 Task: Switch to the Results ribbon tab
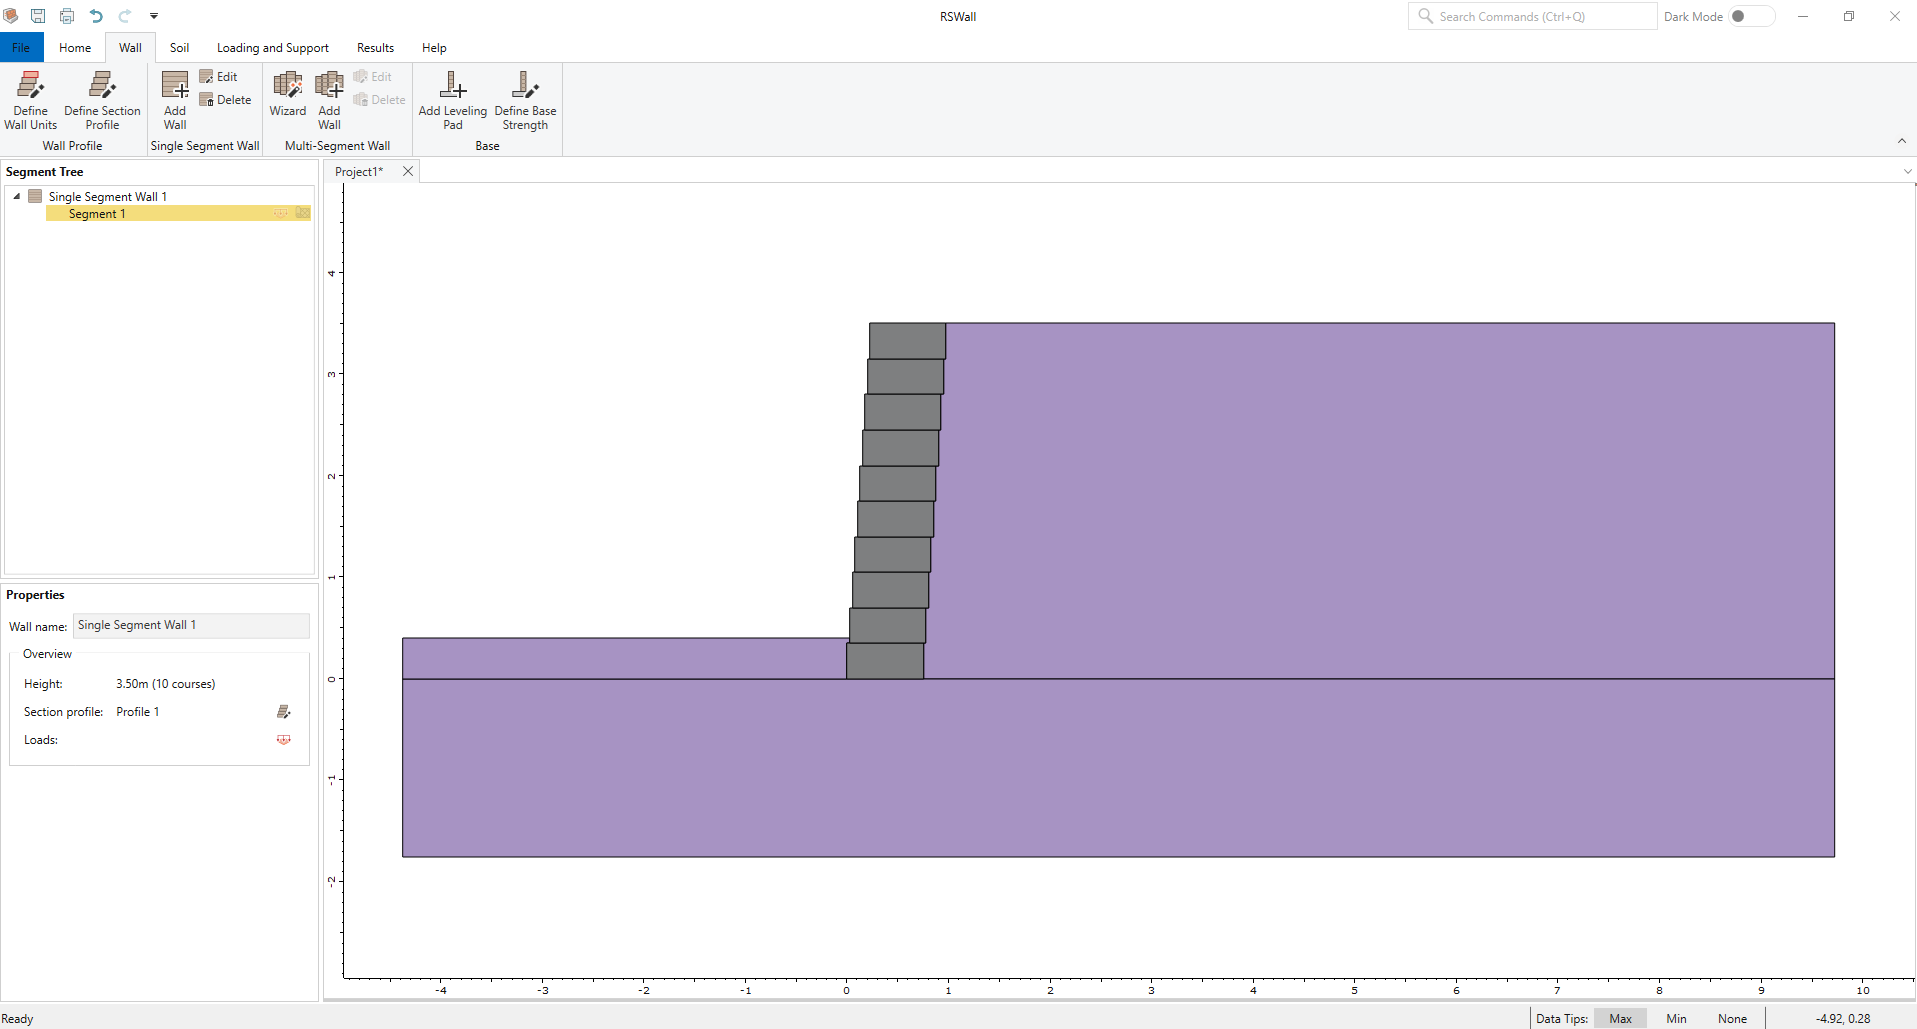point(375,48)
